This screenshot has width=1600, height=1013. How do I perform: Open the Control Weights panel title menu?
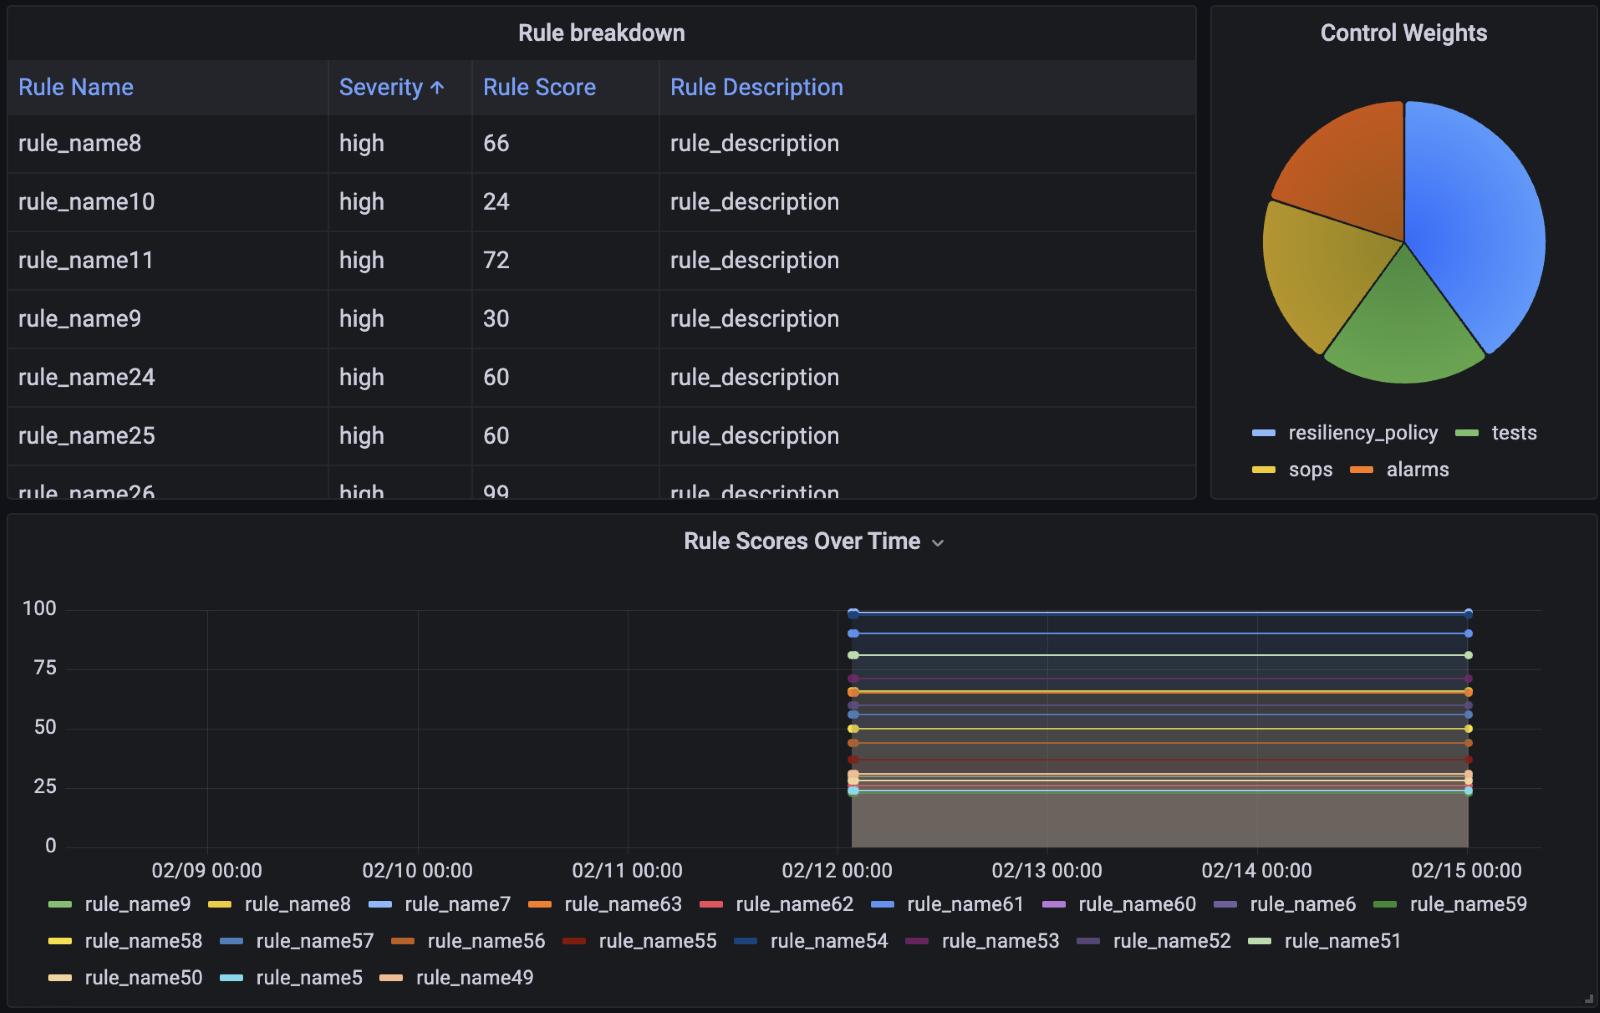1403,33
